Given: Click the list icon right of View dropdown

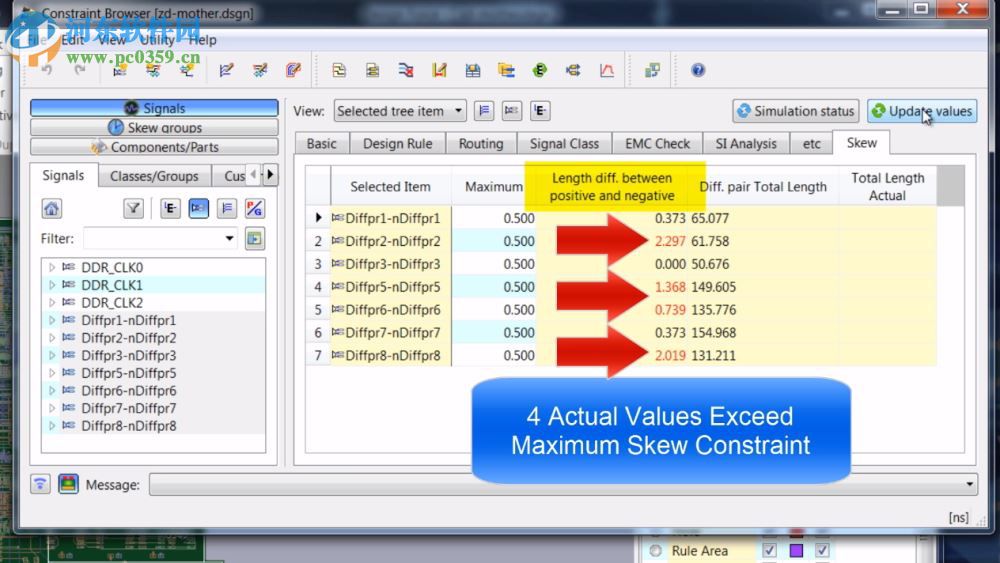Looking at the screenshot, I should click(483, 111).
